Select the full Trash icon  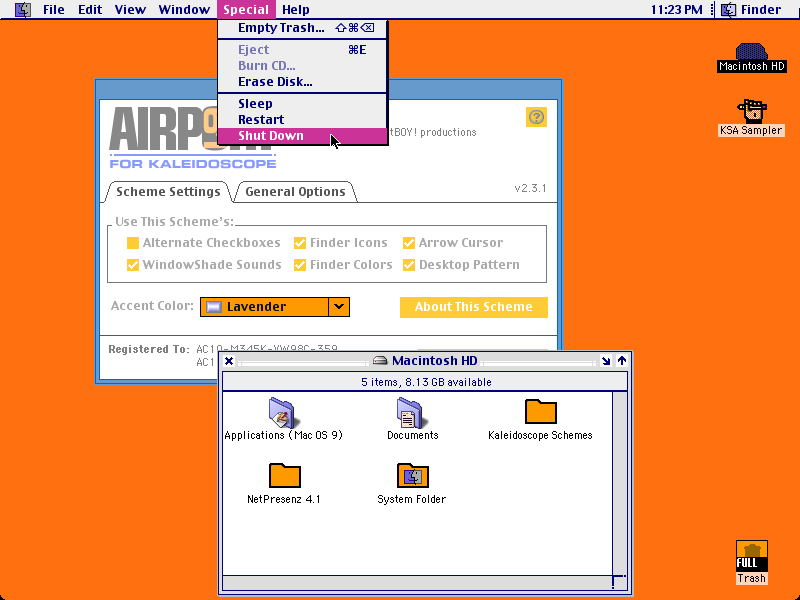[x=752, y=557]
